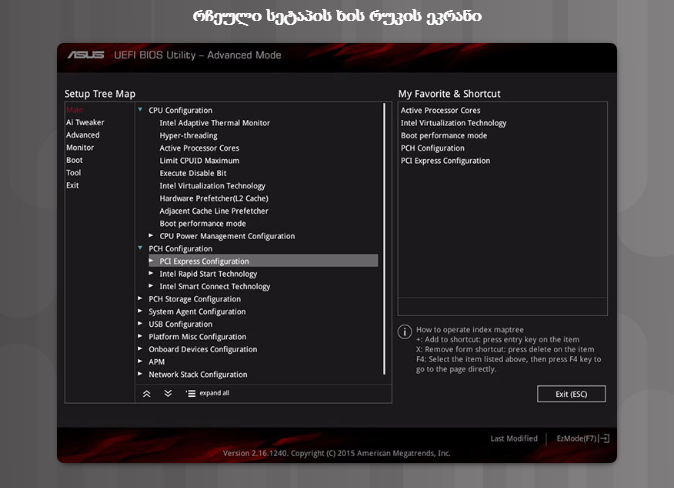Select Monitor in the left menu

(80, 147)
